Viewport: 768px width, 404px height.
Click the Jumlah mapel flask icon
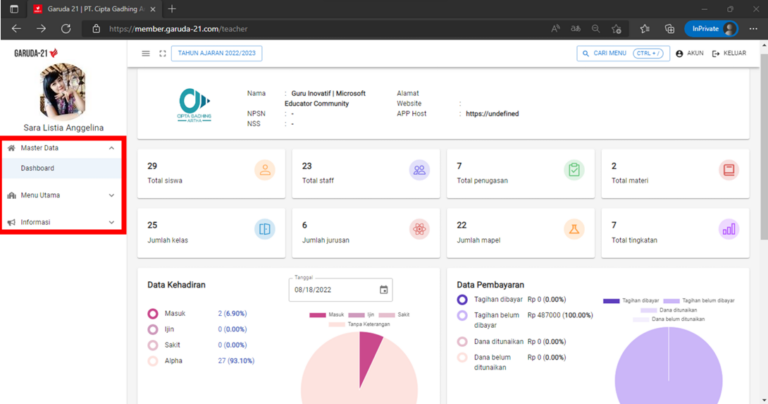tap(574, 229)
